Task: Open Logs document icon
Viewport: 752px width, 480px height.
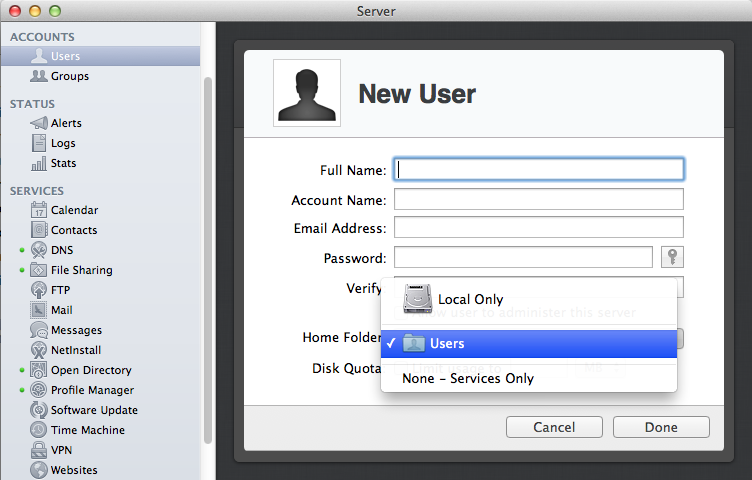Action: pyautogui.click(x=39, y=143)
